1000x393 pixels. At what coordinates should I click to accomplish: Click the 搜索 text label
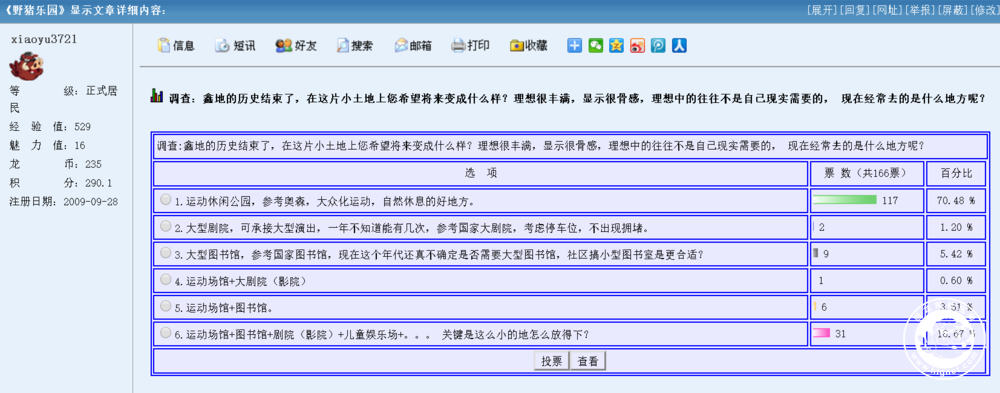[362, 46]
